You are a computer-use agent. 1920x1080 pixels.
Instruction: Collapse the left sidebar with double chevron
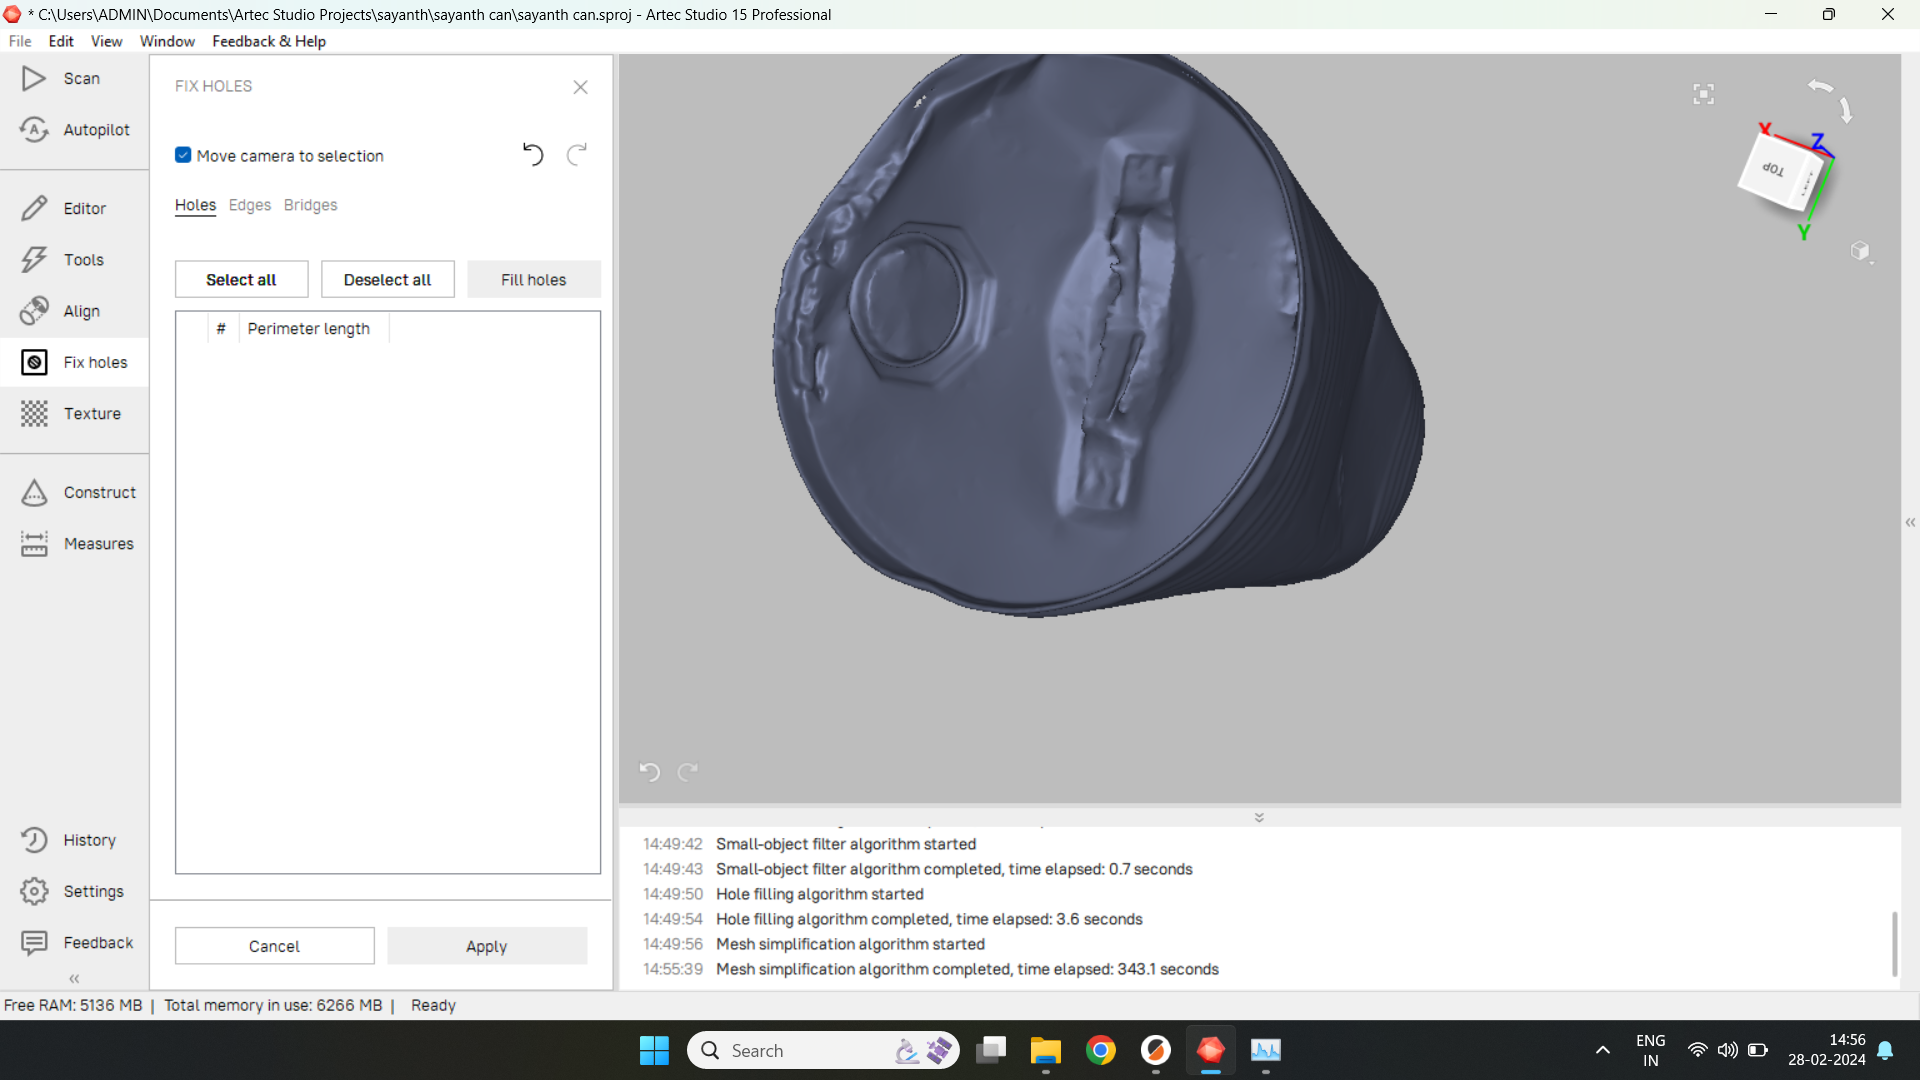pos(74,979)
